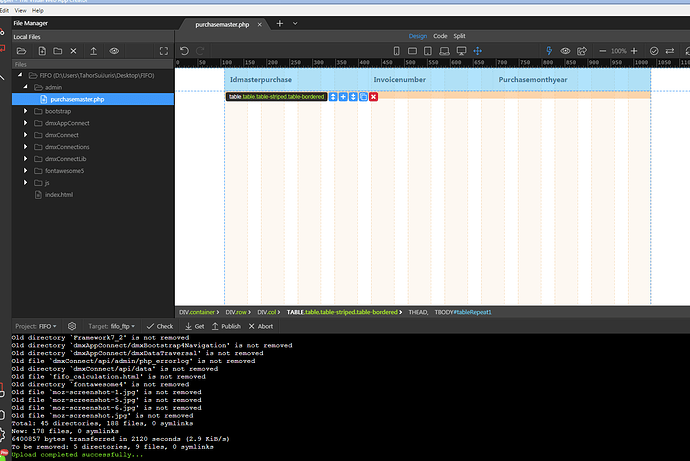Toggle the preview eye in the design toolbar
The height and width of the screenshot is (461, 690).
pos(565,51)
